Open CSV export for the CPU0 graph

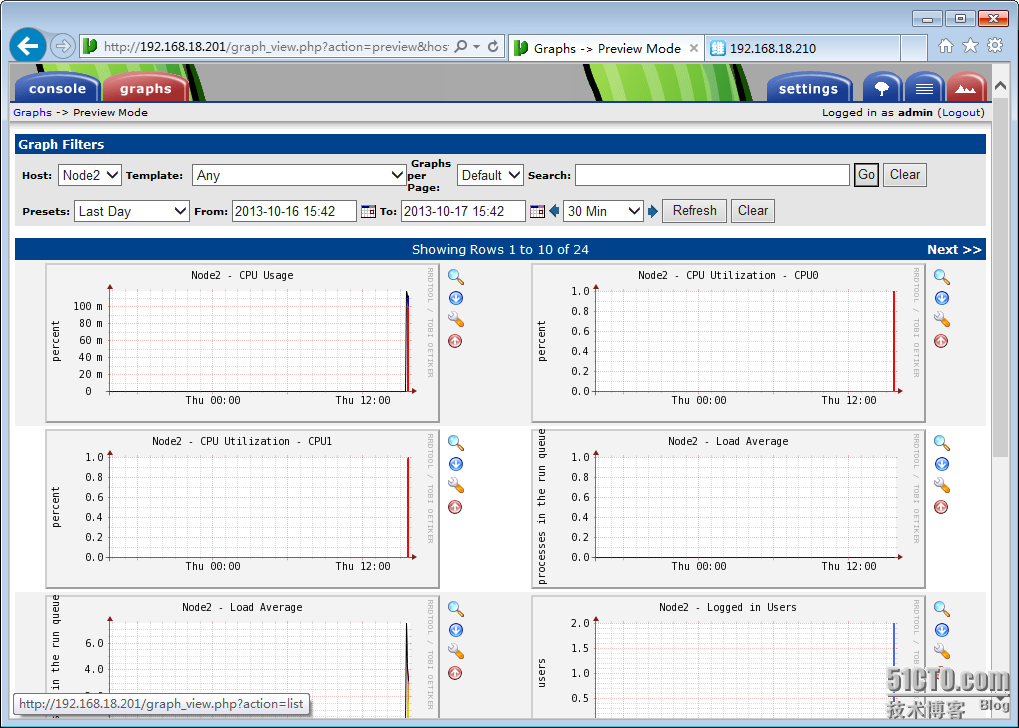pyautogui.click(x=942, y=298)
